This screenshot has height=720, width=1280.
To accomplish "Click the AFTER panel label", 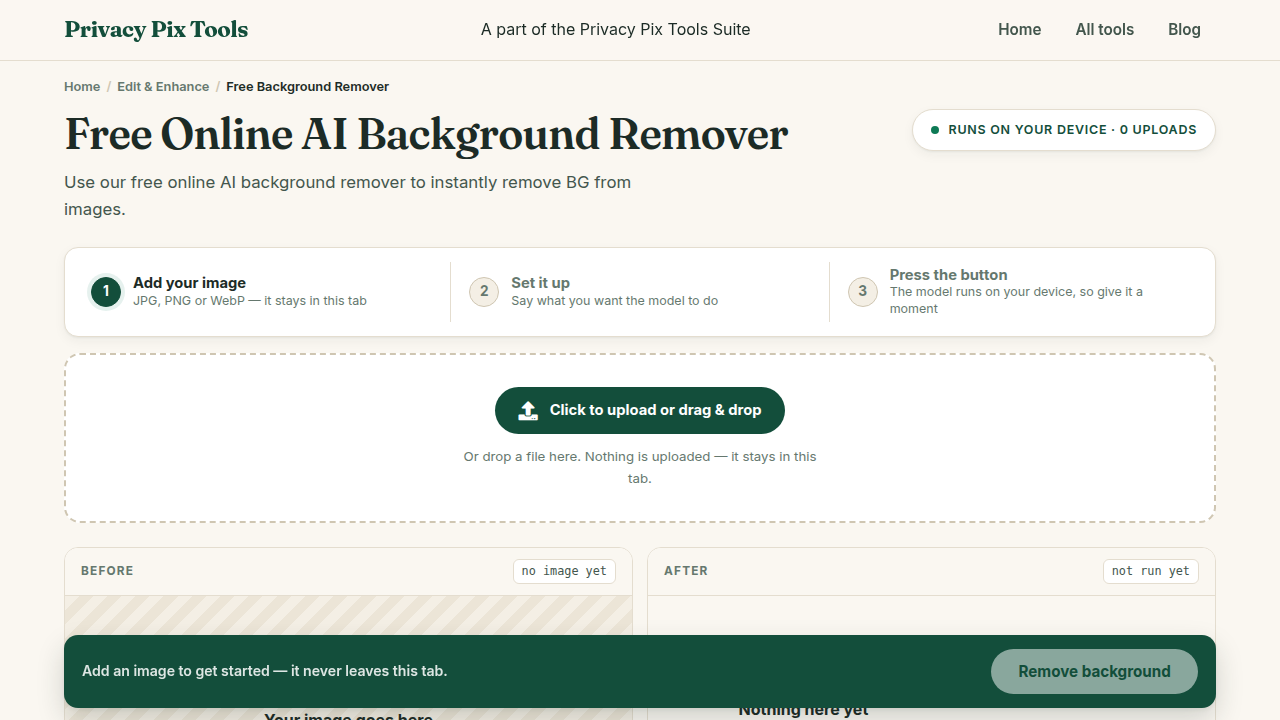I will (x=686, y=571).
